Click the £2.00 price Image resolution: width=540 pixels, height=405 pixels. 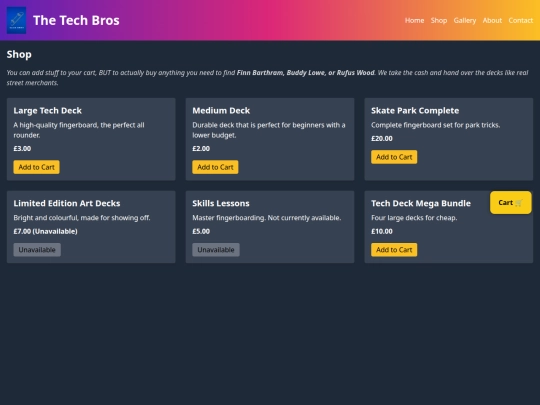tap(201, 148)
